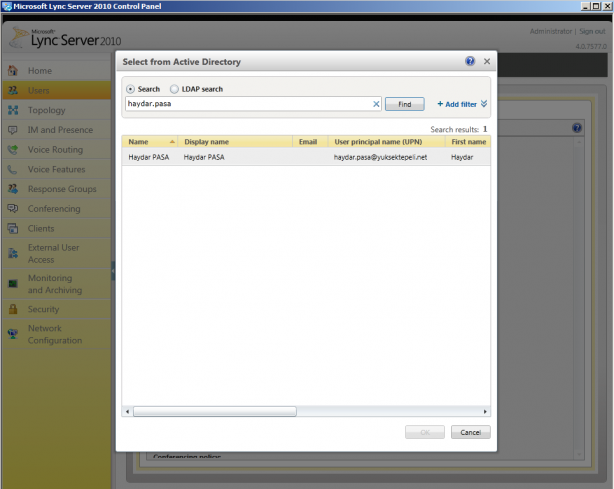Close the Select from Active Directory dialog
614x489 pixels.
point(487,61)
